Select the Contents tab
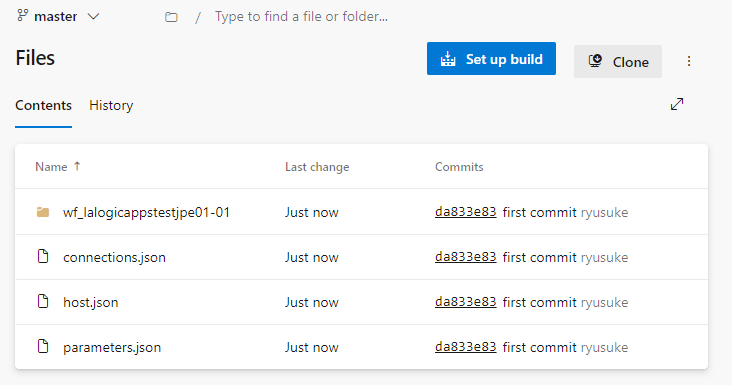732x385 pixels. tap(43, 105)
